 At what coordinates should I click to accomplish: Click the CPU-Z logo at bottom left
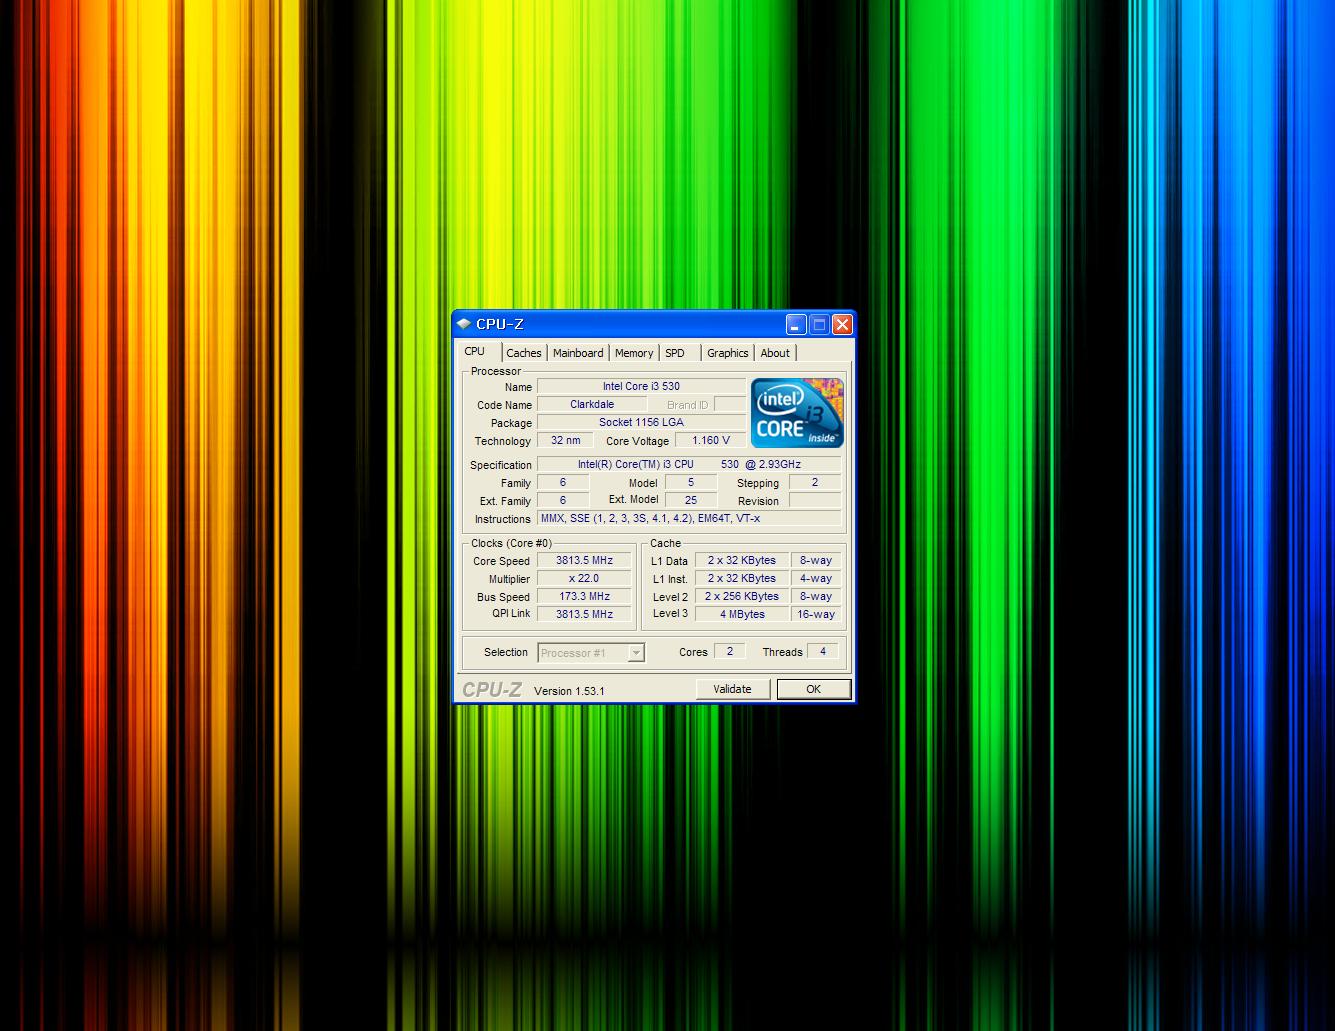(492, 689)
